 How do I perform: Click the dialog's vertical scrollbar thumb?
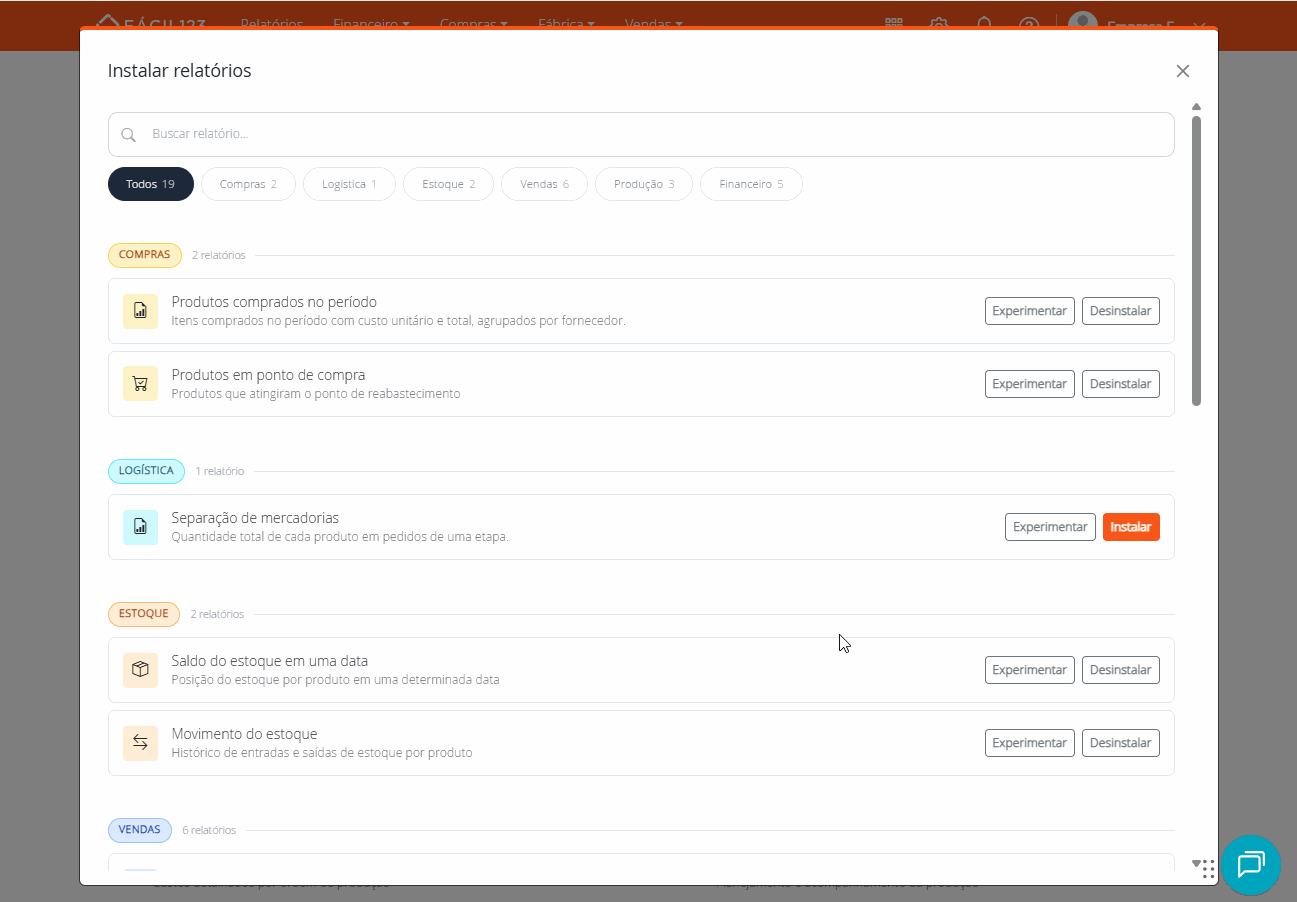point(1196,261)
